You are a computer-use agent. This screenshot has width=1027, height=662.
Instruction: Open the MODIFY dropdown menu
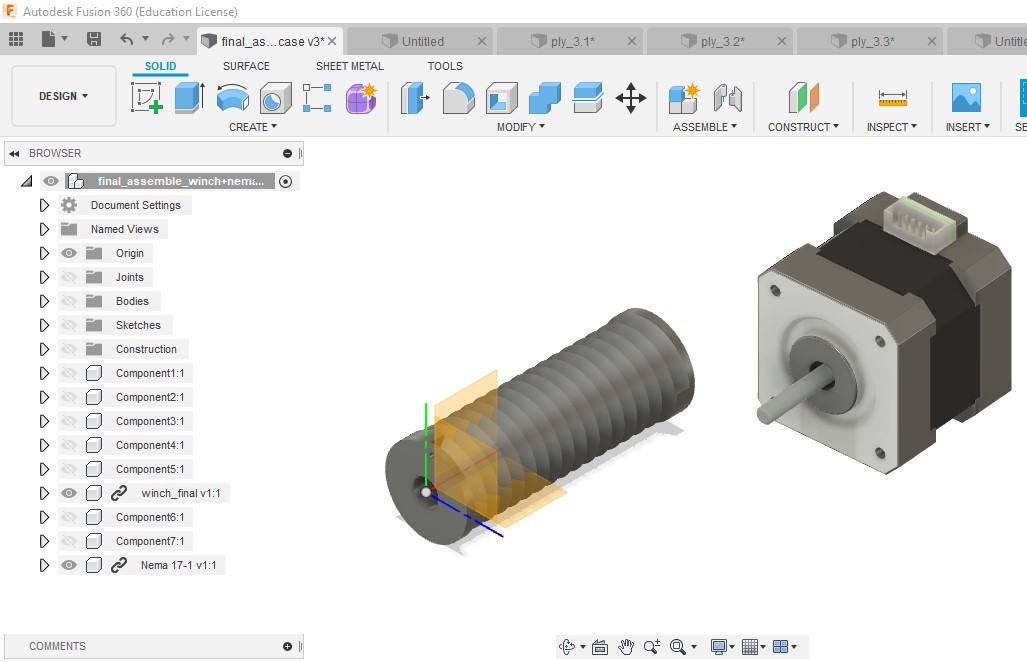(521, 127)
